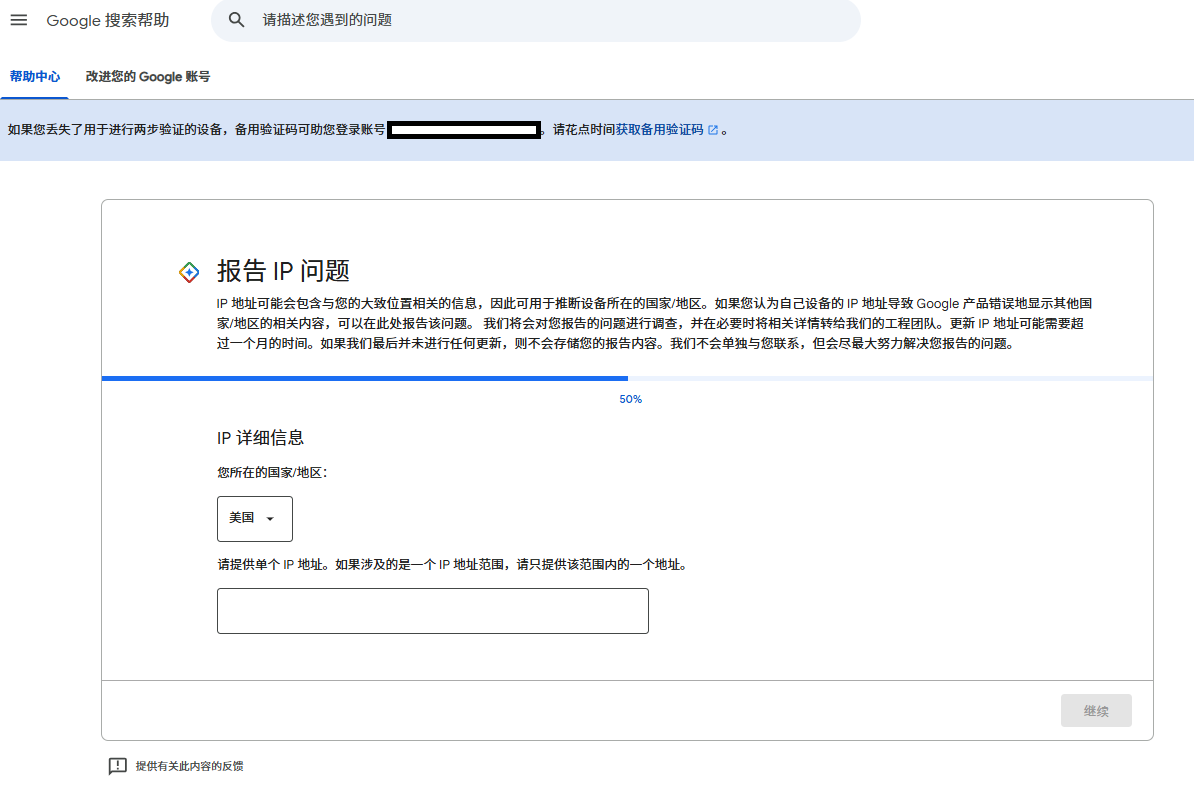The image size is (1194, 789).
Task: Click the 报告 IP 问题 heading
Action: (x=283, y=271)
